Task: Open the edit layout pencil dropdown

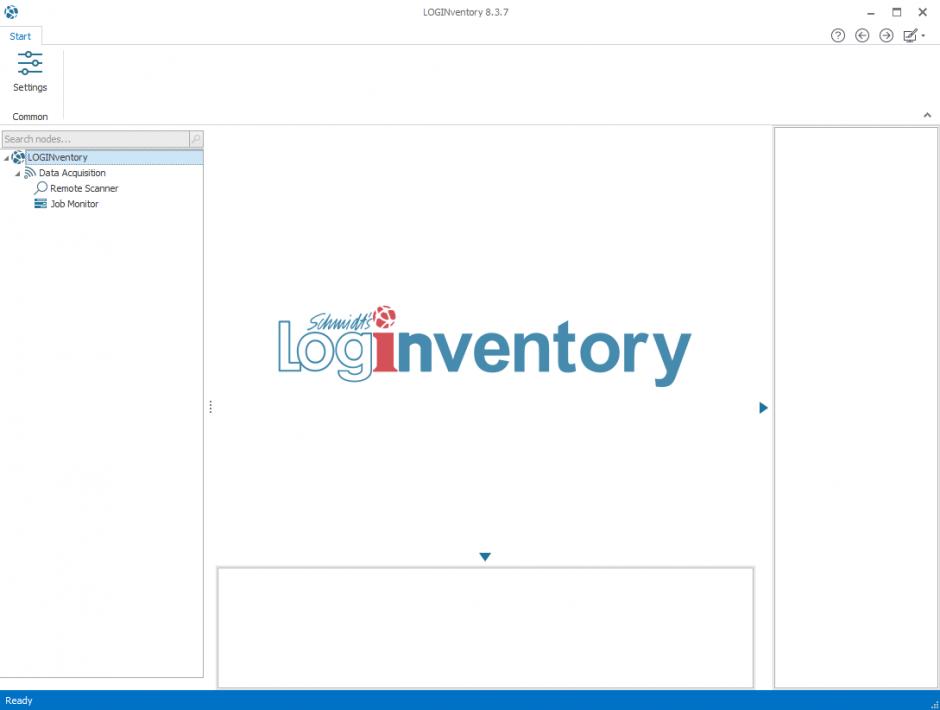Action: coord(914,35)
